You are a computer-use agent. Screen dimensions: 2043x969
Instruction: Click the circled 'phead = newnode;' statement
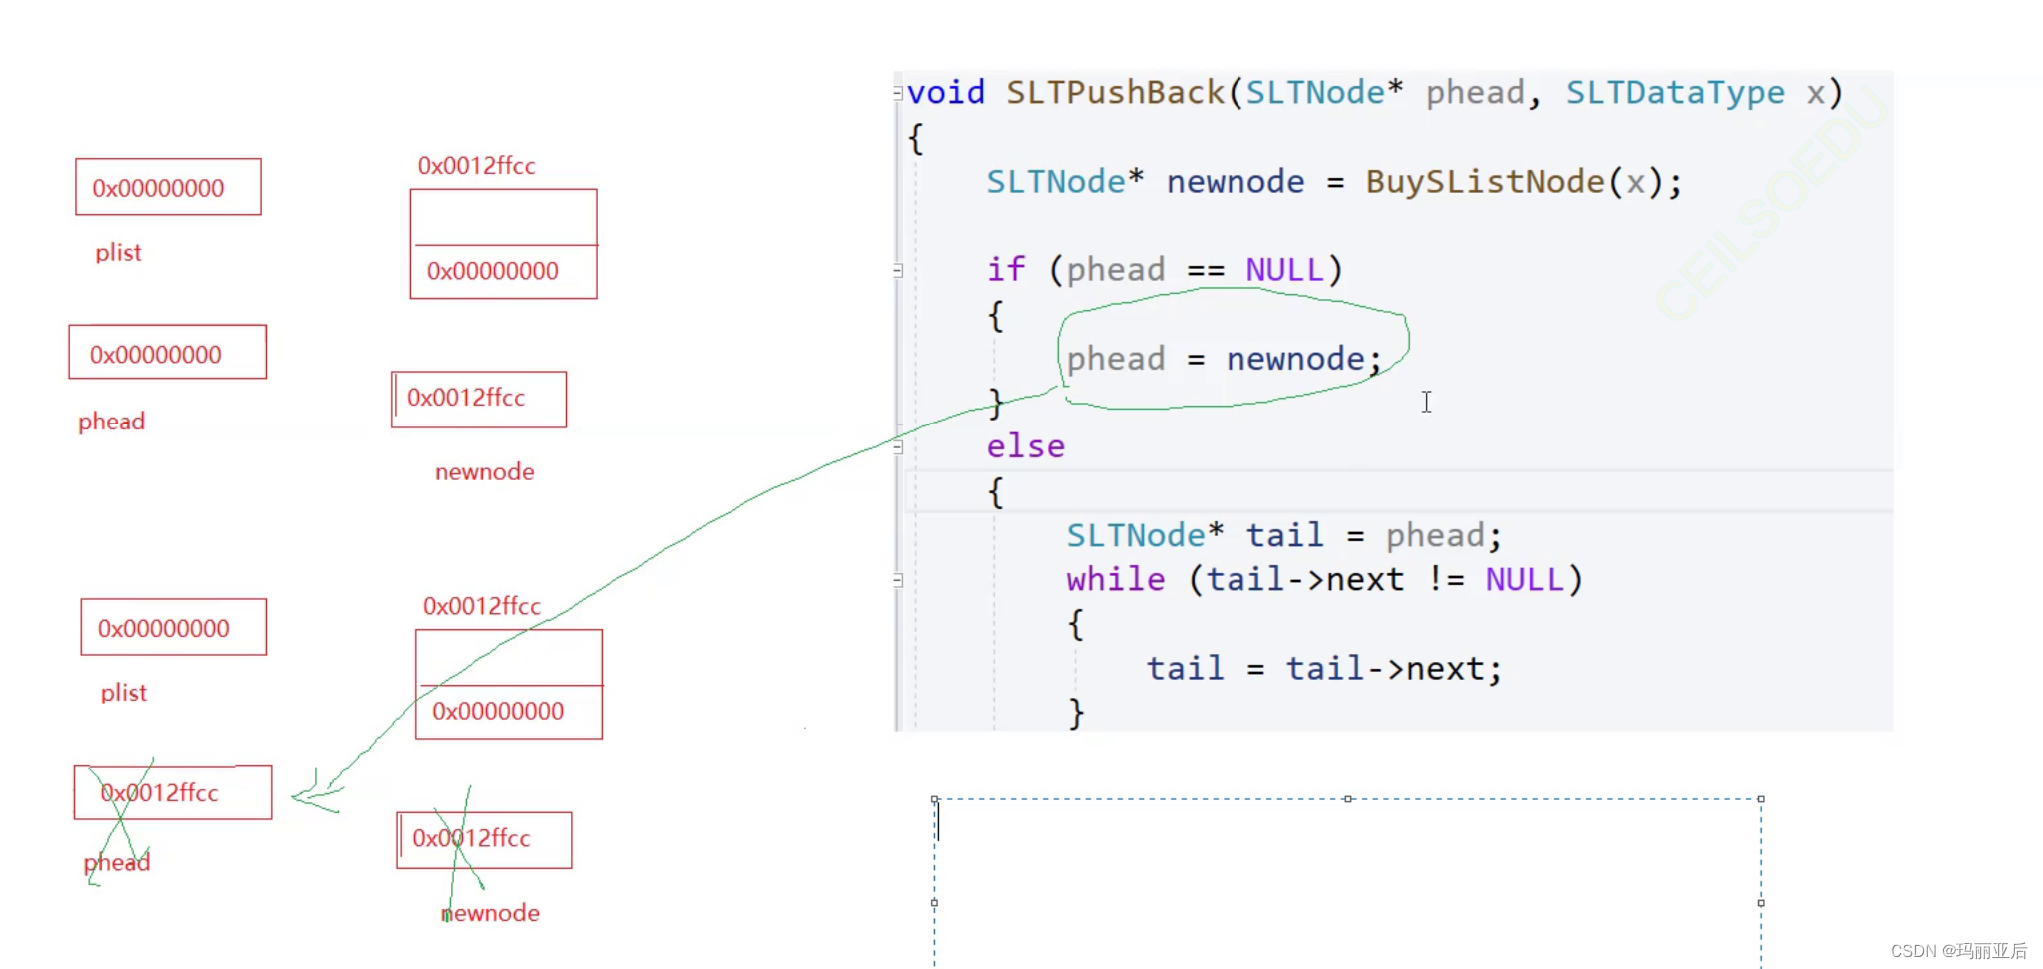1224,359
